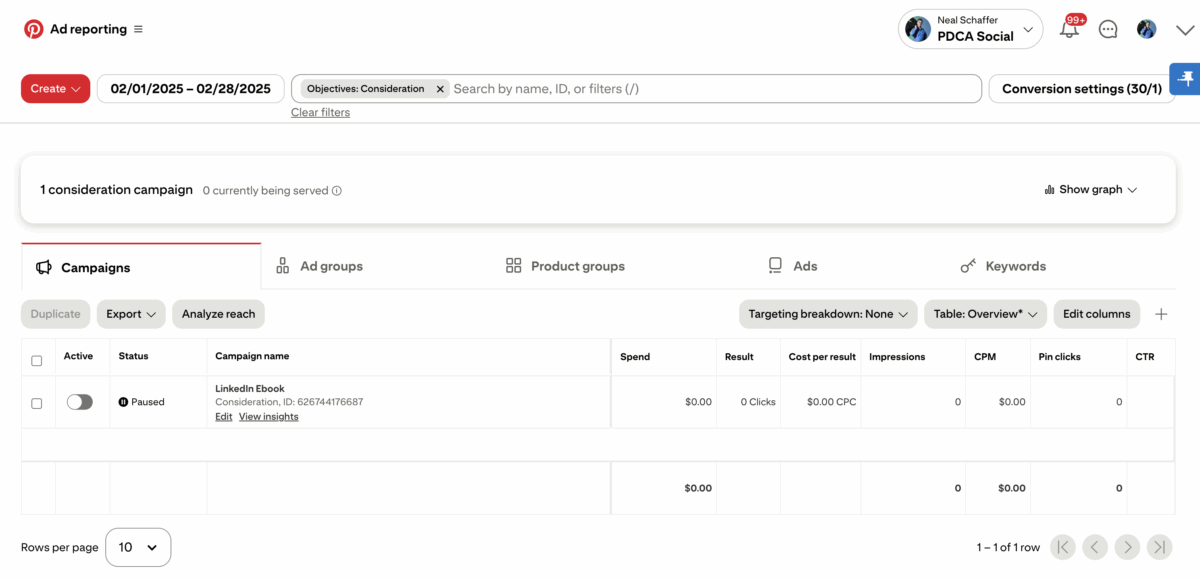The image size is (1200, 579).
Task: Expand the Rows per page dropdown
Action: point(138,547)
